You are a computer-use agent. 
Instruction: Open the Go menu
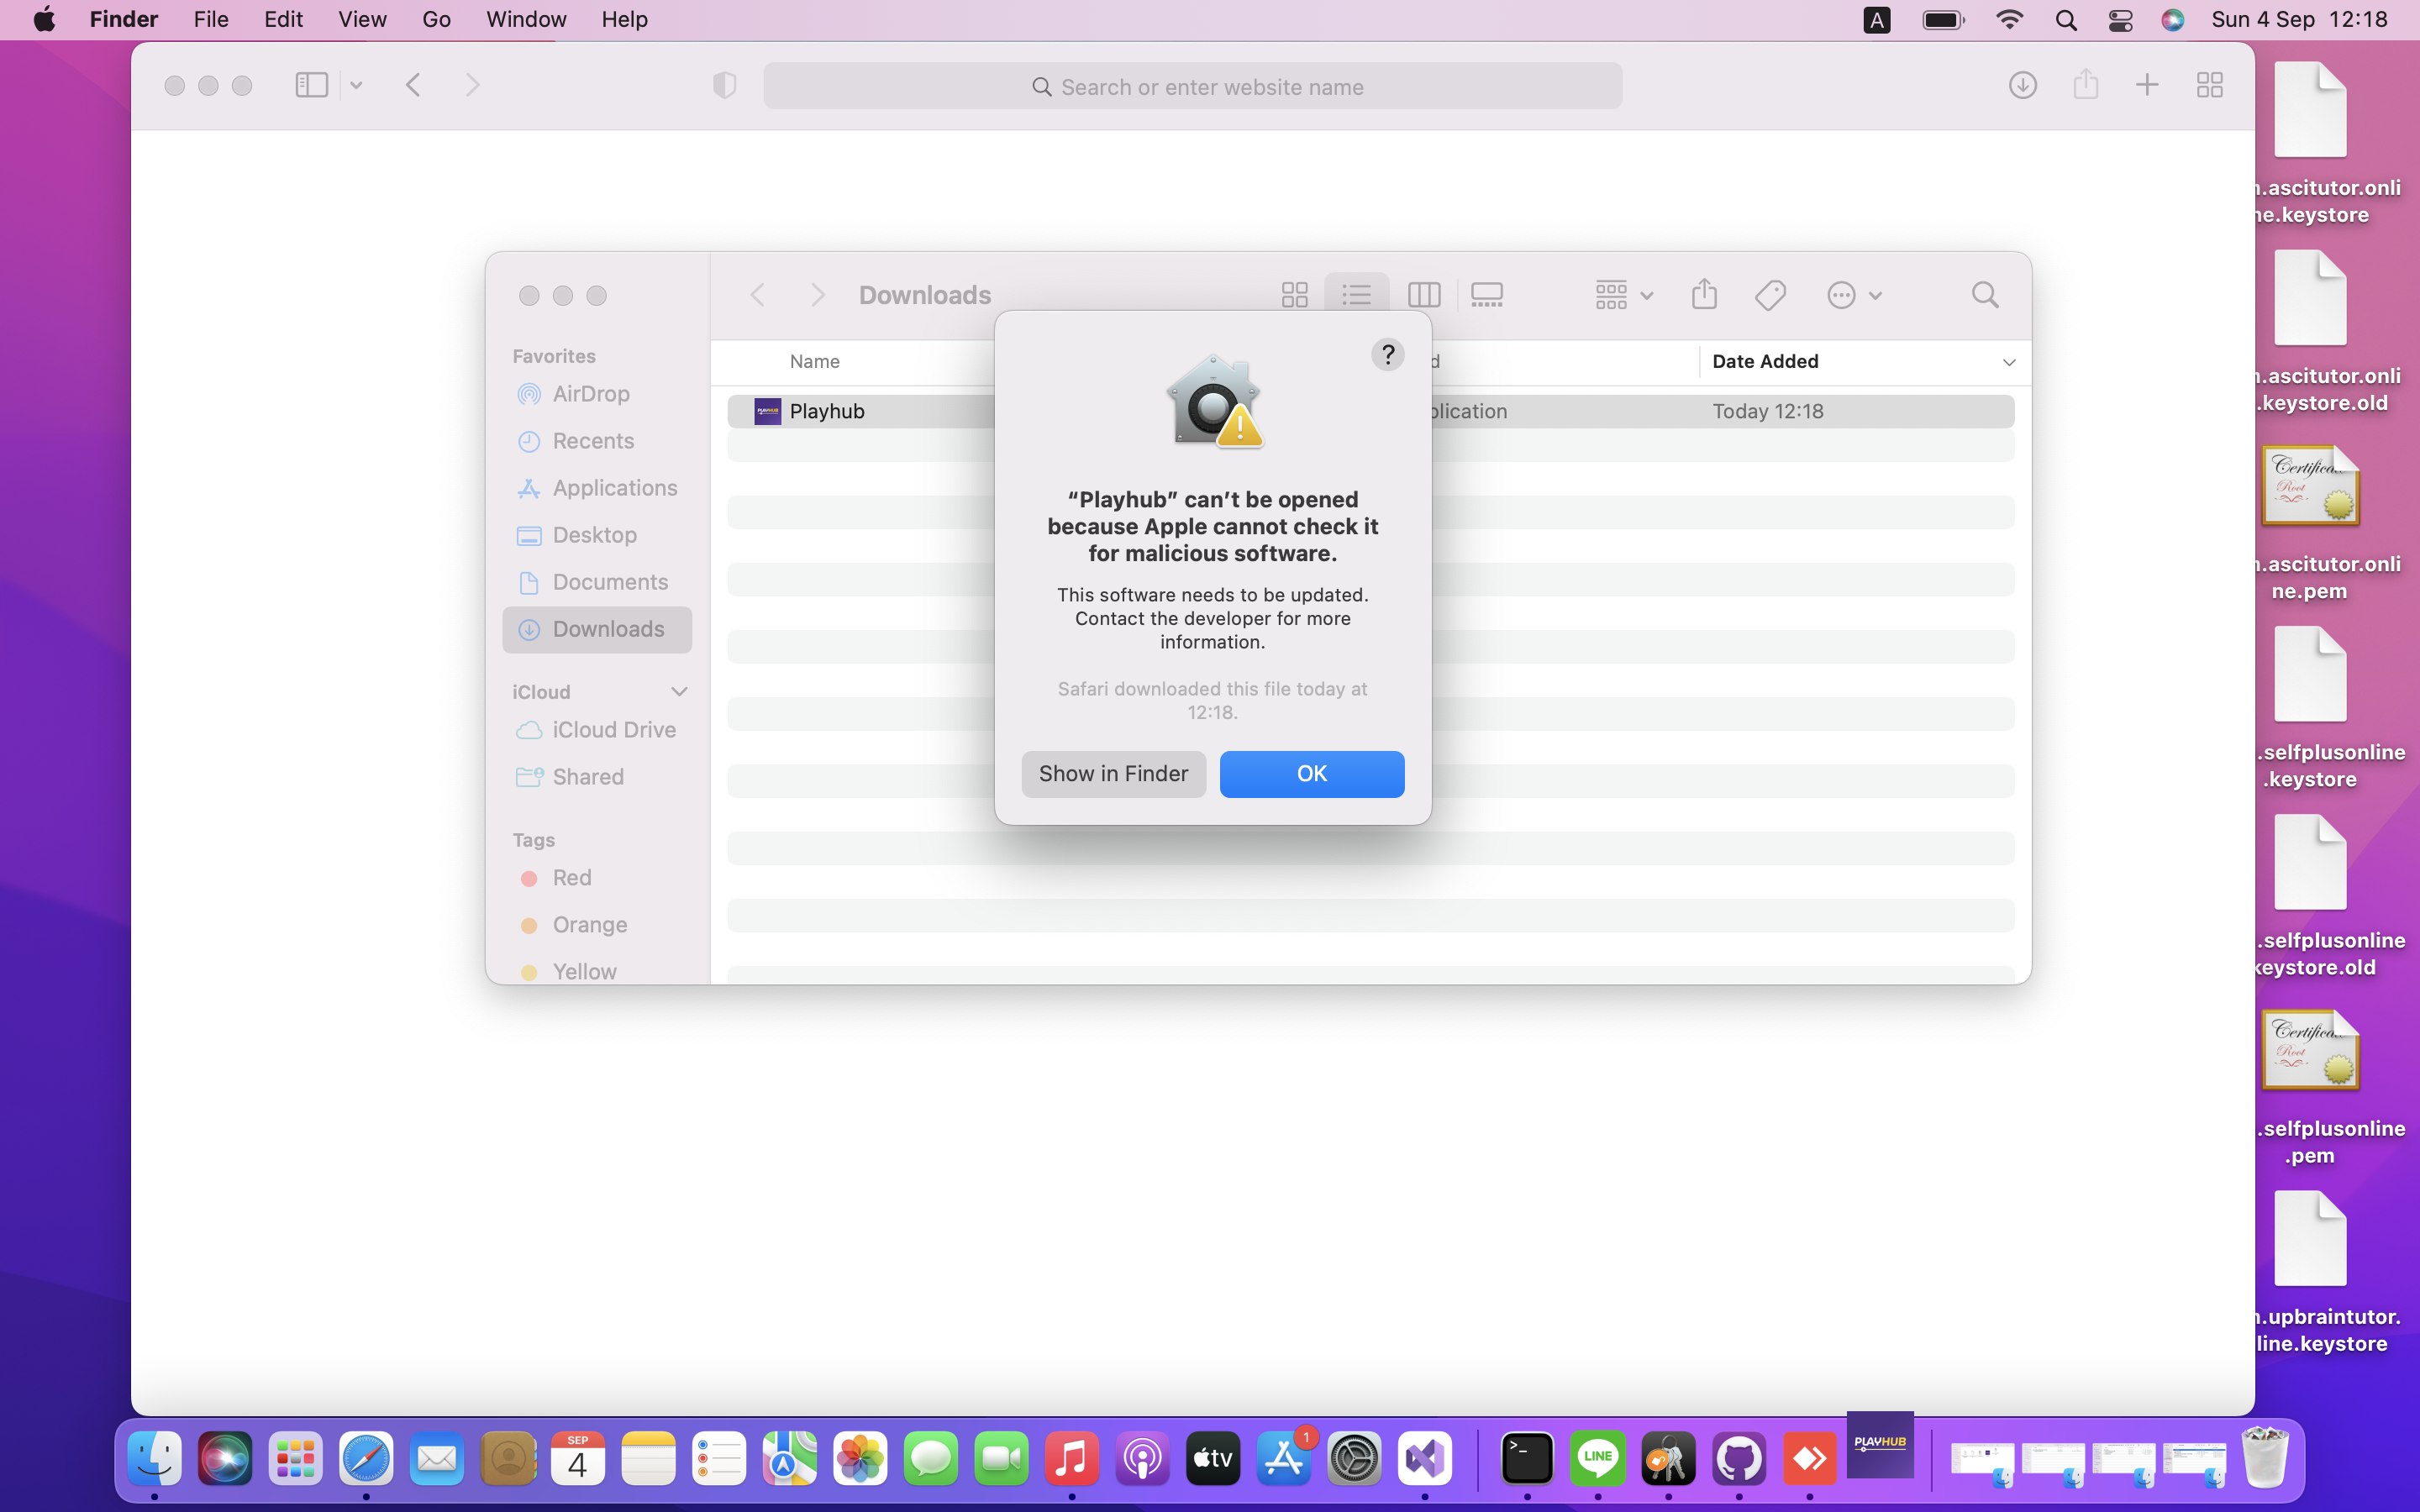click(x=436, y=19)
